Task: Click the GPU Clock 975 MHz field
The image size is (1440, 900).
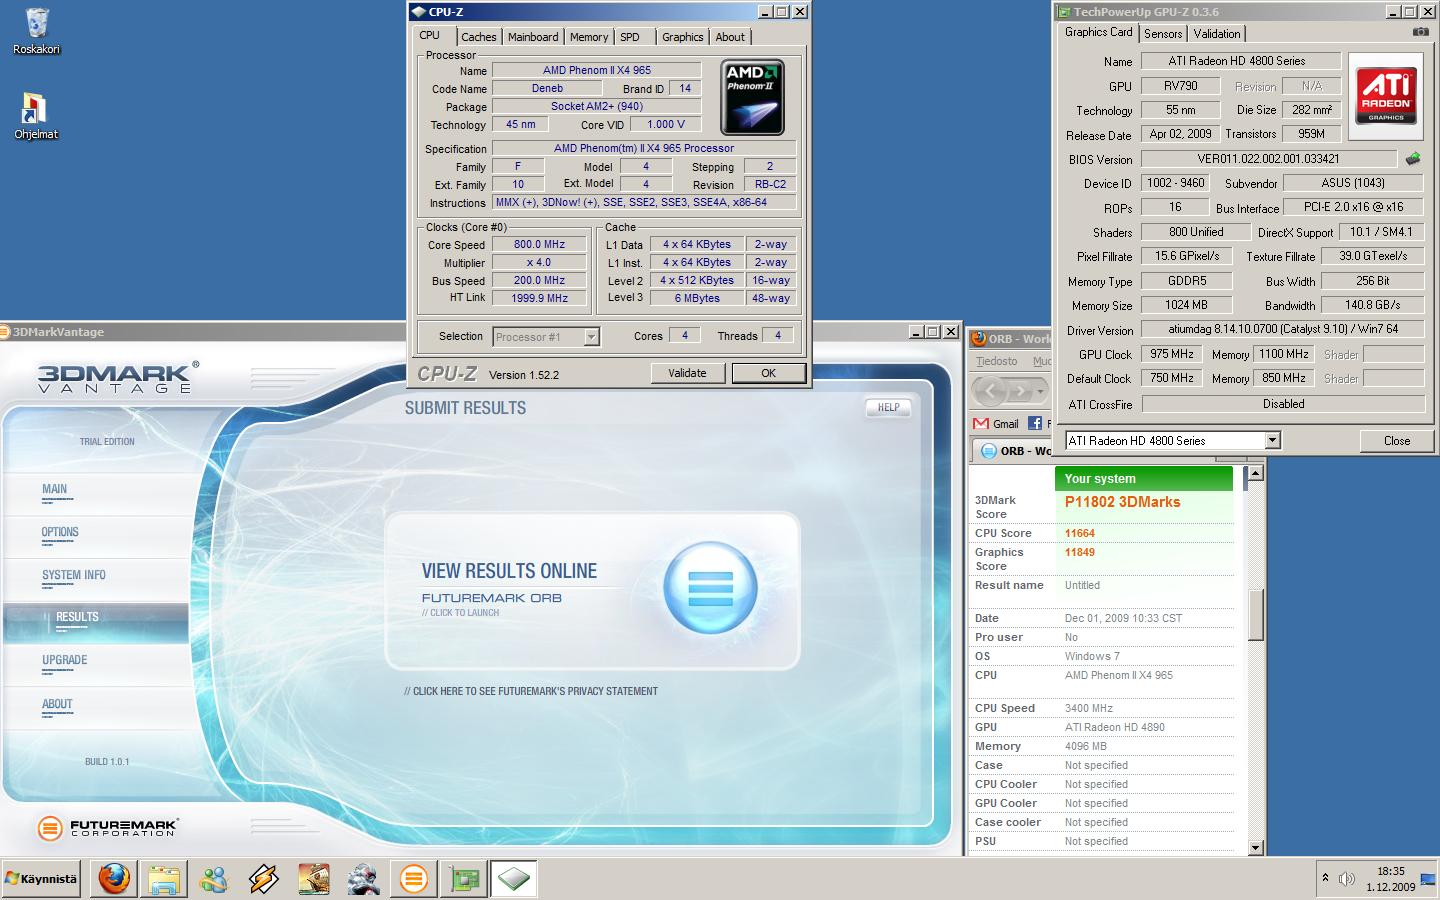Action: click(1172, 354)
